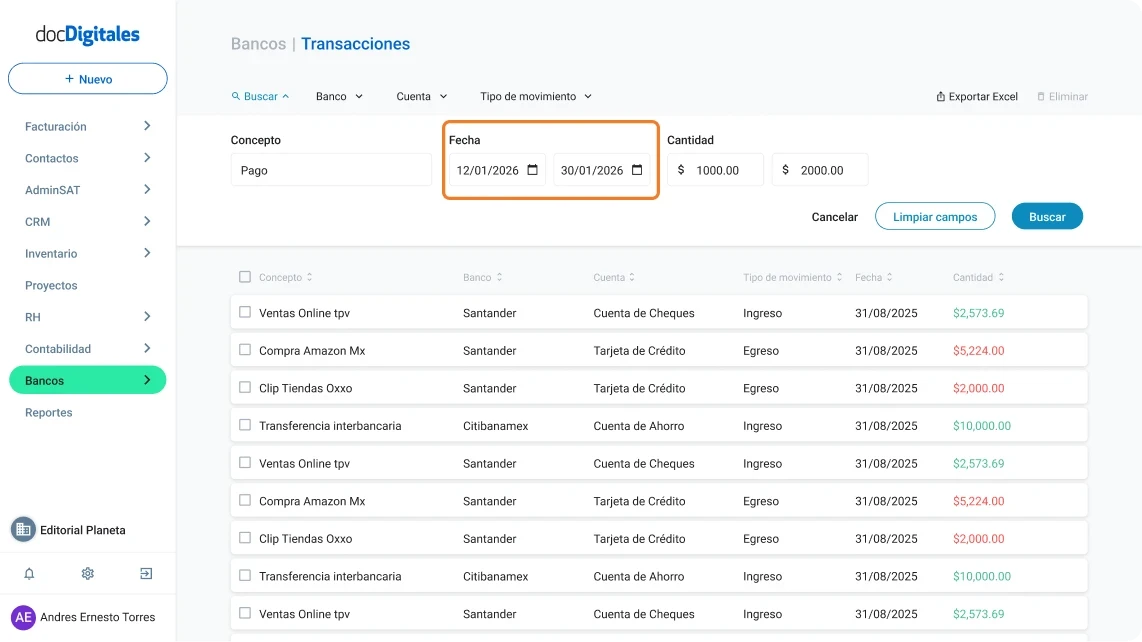Image resolution: width=1142 pixels, height=642 pixels.
Task: Click the Concepto input containing Pago
Action: tap(330, 170)
